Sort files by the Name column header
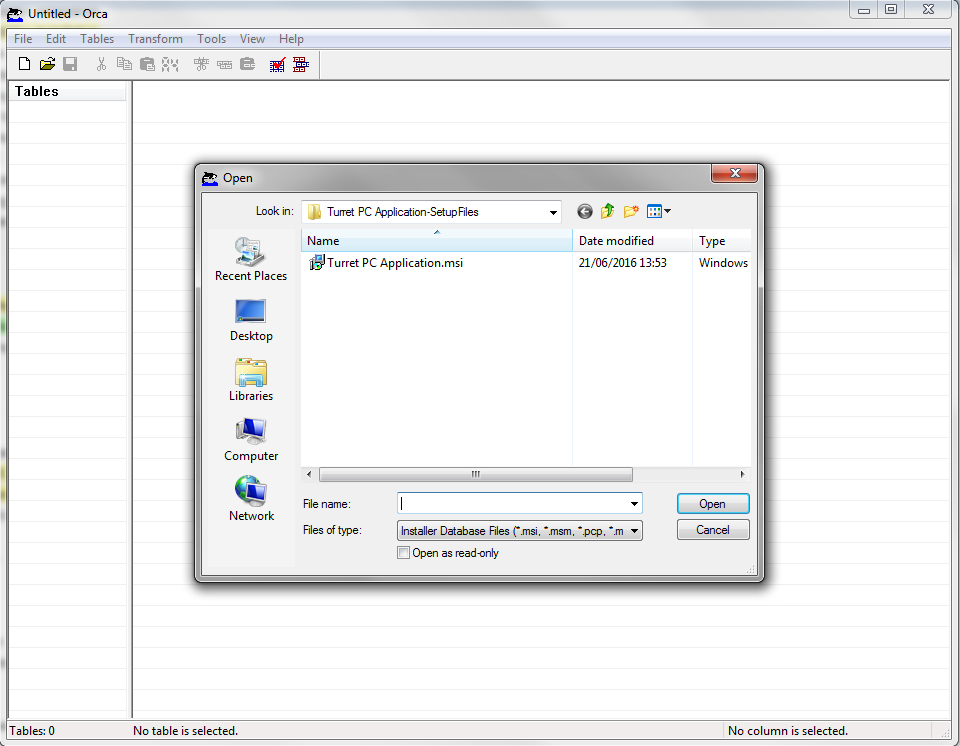 437,241
